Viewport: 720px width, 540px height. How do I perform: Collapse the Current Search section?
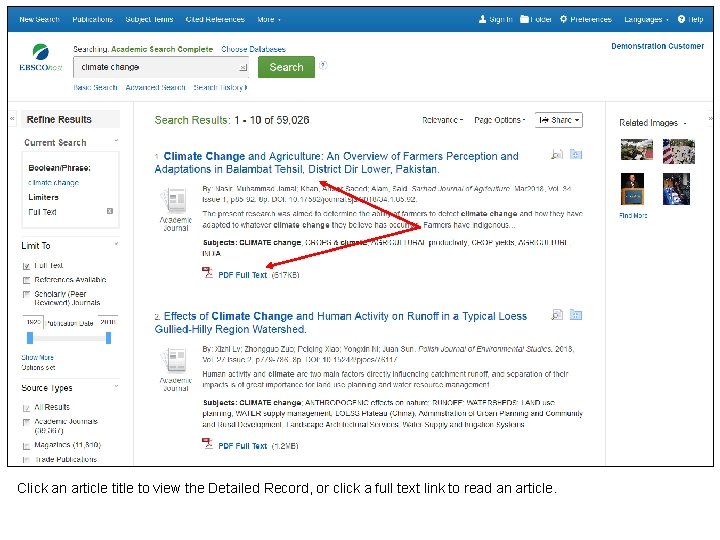click(116, 141)
